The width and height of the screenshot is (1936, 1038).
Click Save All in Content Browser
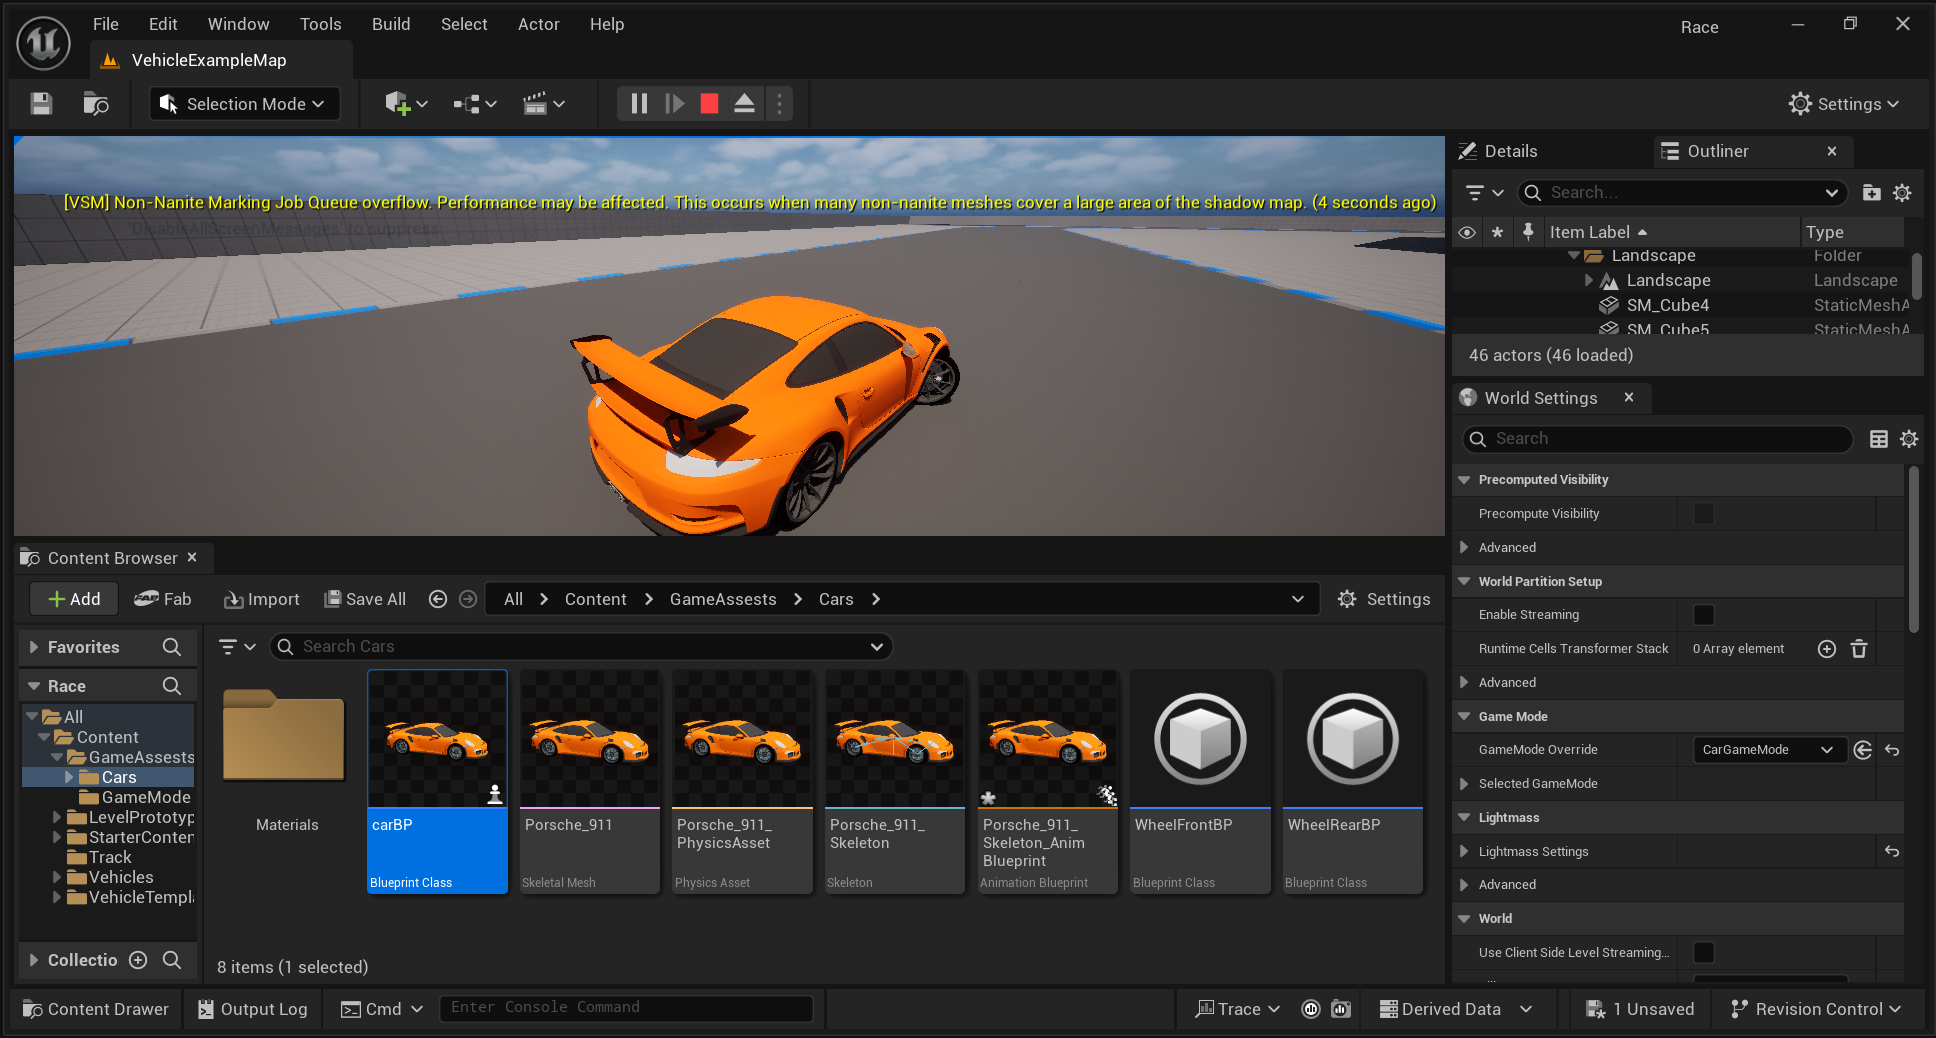[x=365, y=599]
